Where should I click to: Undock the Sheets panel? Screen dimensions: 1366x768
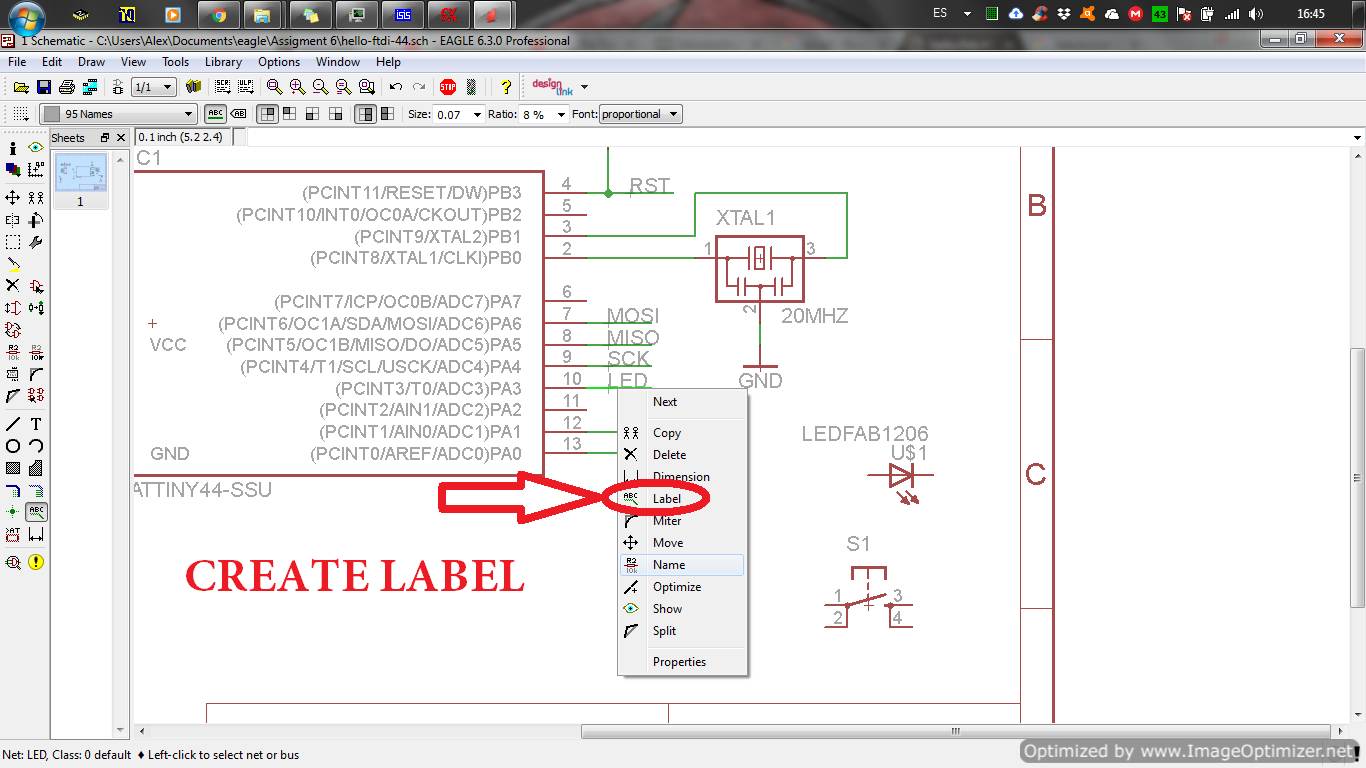click(104, 138)
